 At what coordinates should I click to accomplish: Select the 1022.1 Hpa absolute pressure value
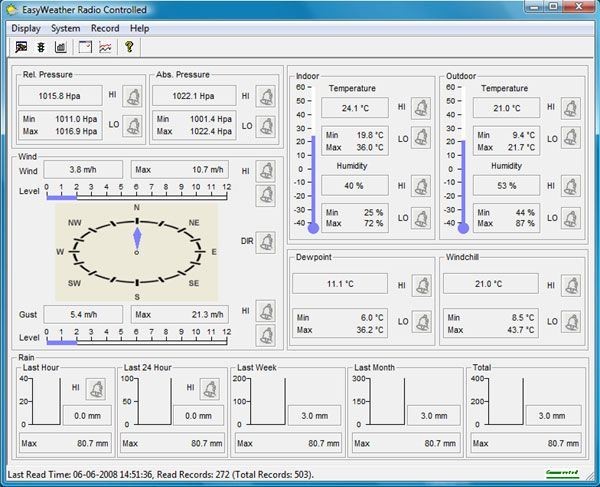tap(194, 96)
